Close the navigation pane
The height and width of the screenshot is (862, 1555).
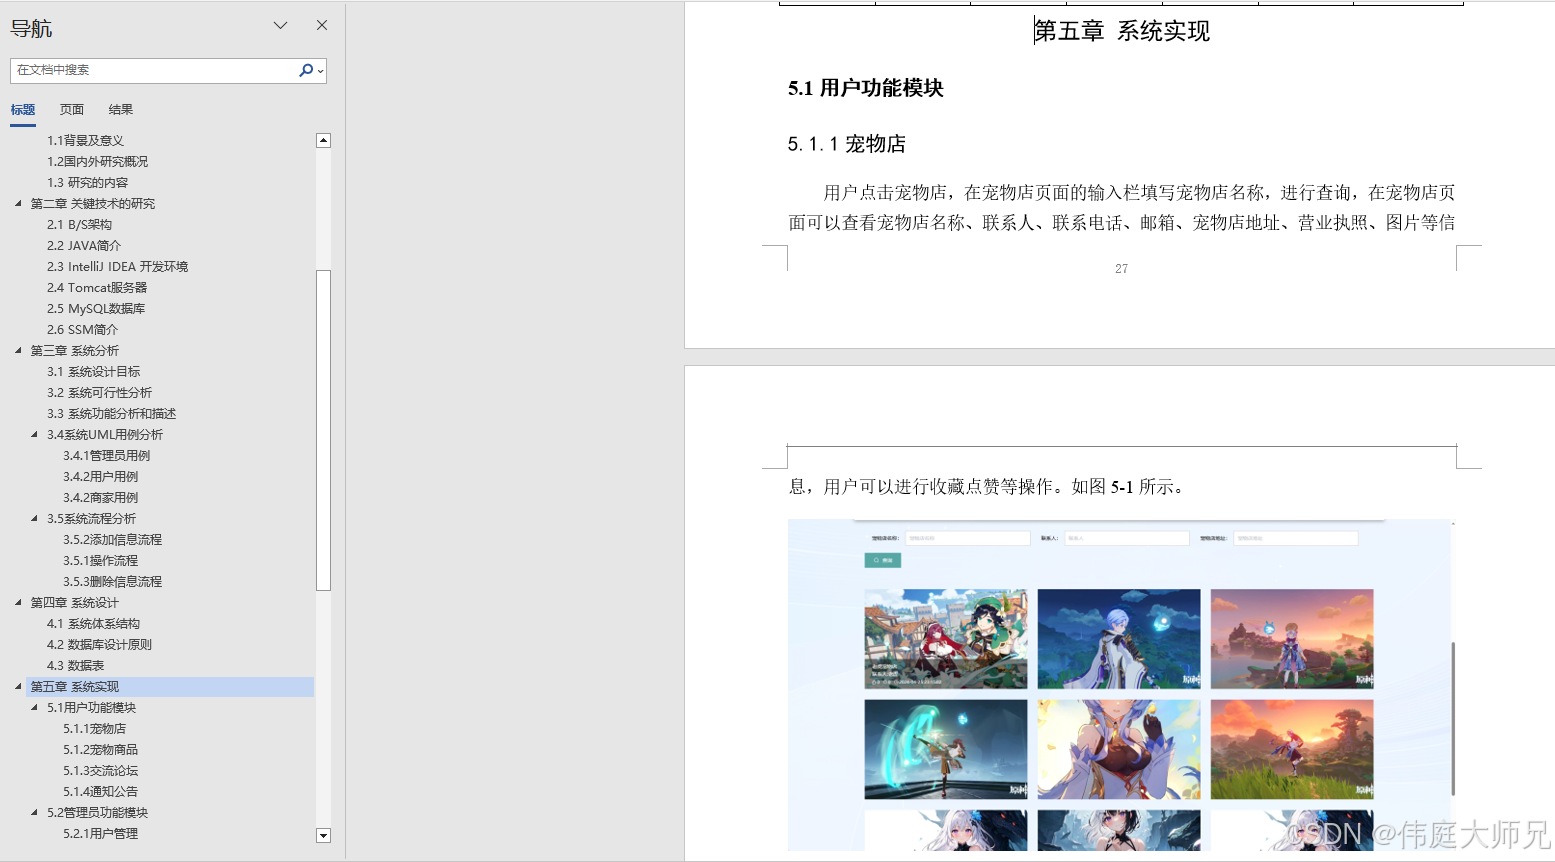tap(322, 25)
